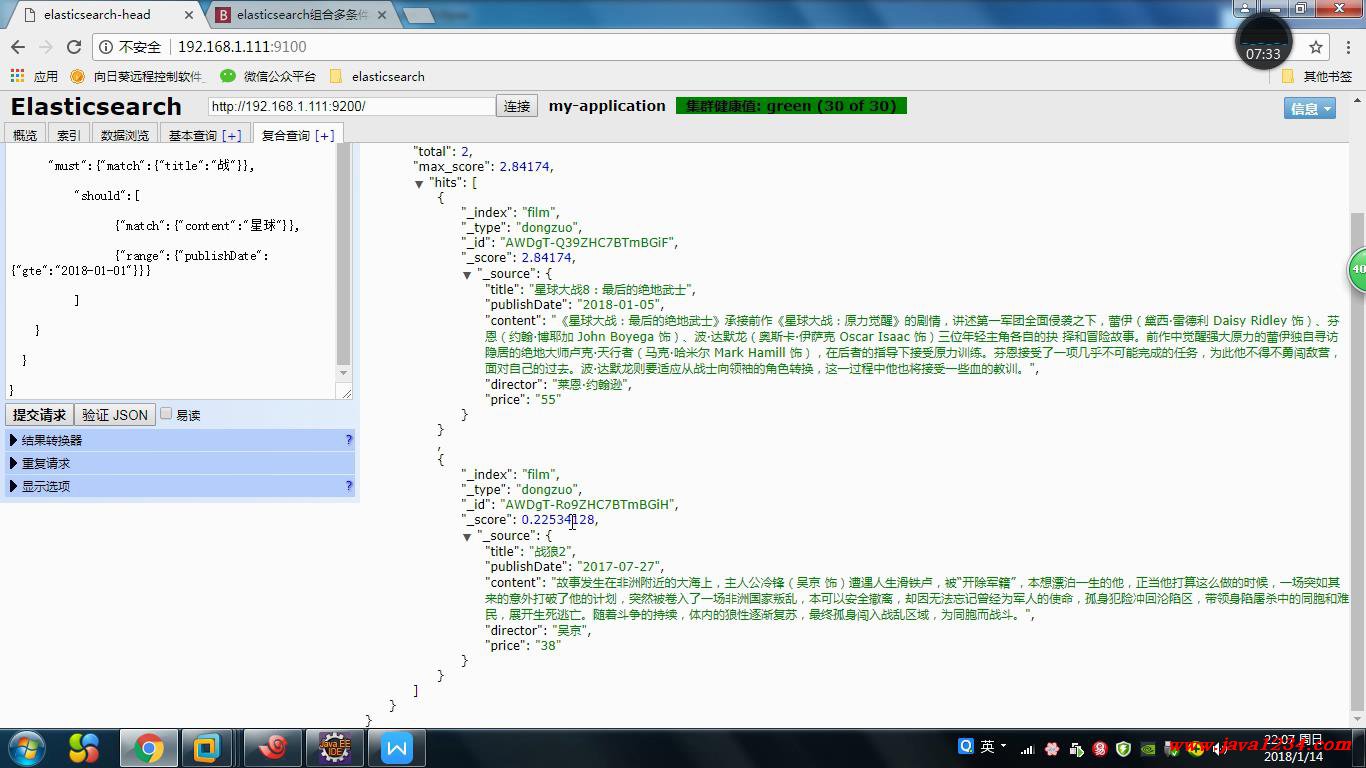Viewport: 1366px width, 768px height.
Task: Open the 其他书签 folder
Action: pyautogui.click(x=1317, y=76)
